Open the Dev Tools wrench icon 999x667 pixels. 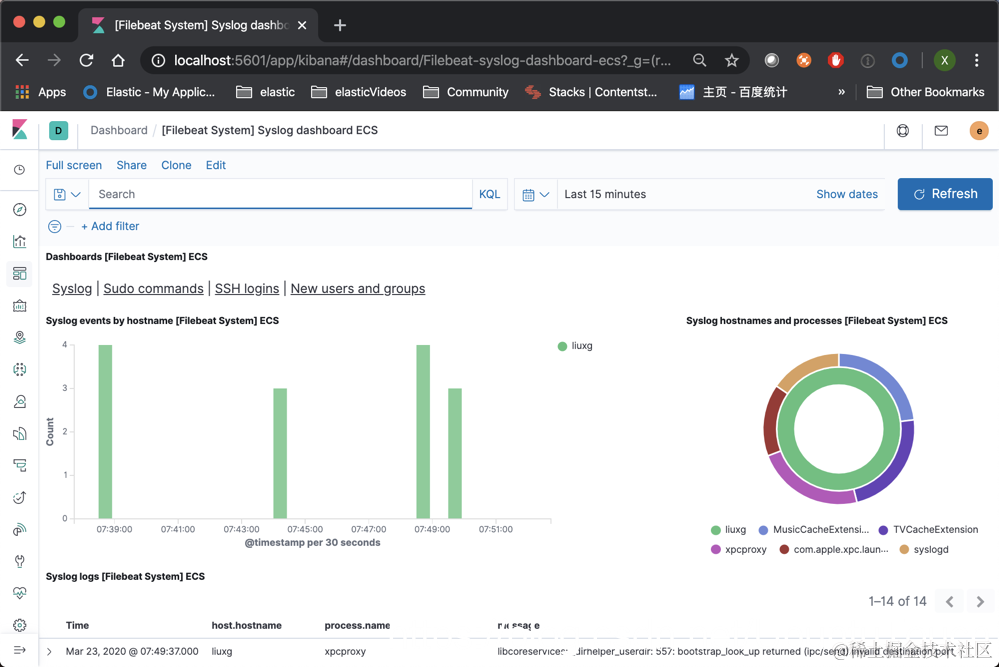pos(20,561)
